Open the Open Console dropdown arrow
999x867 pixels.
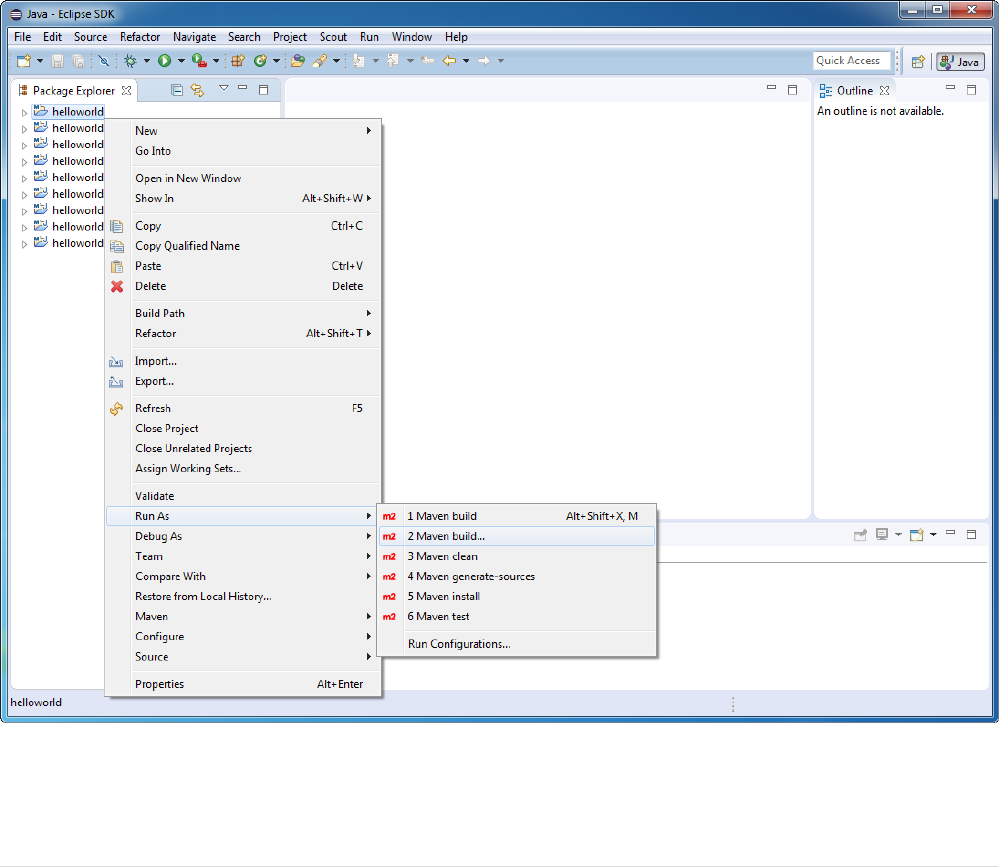933,535
